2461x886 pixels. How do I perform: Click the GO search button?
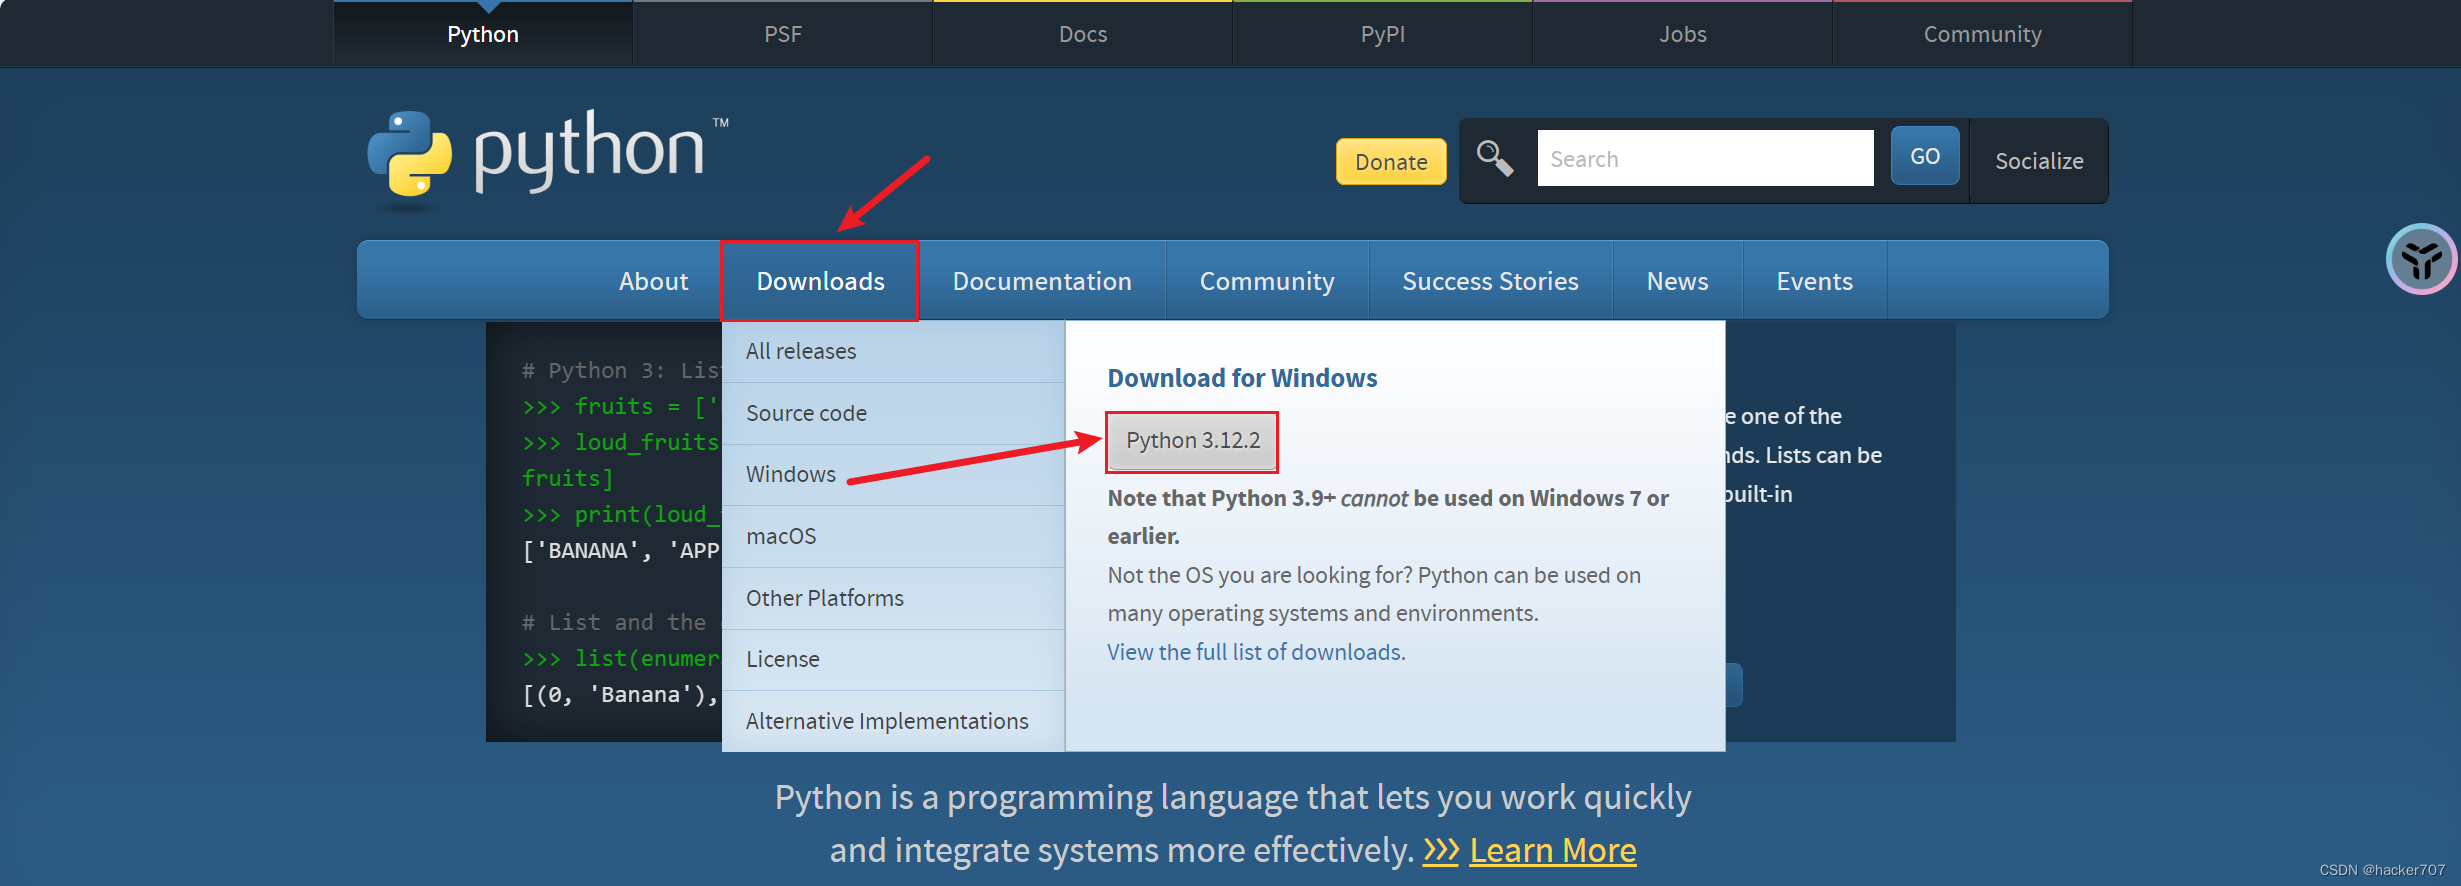pyautogui.click(x=1925, y=156)
